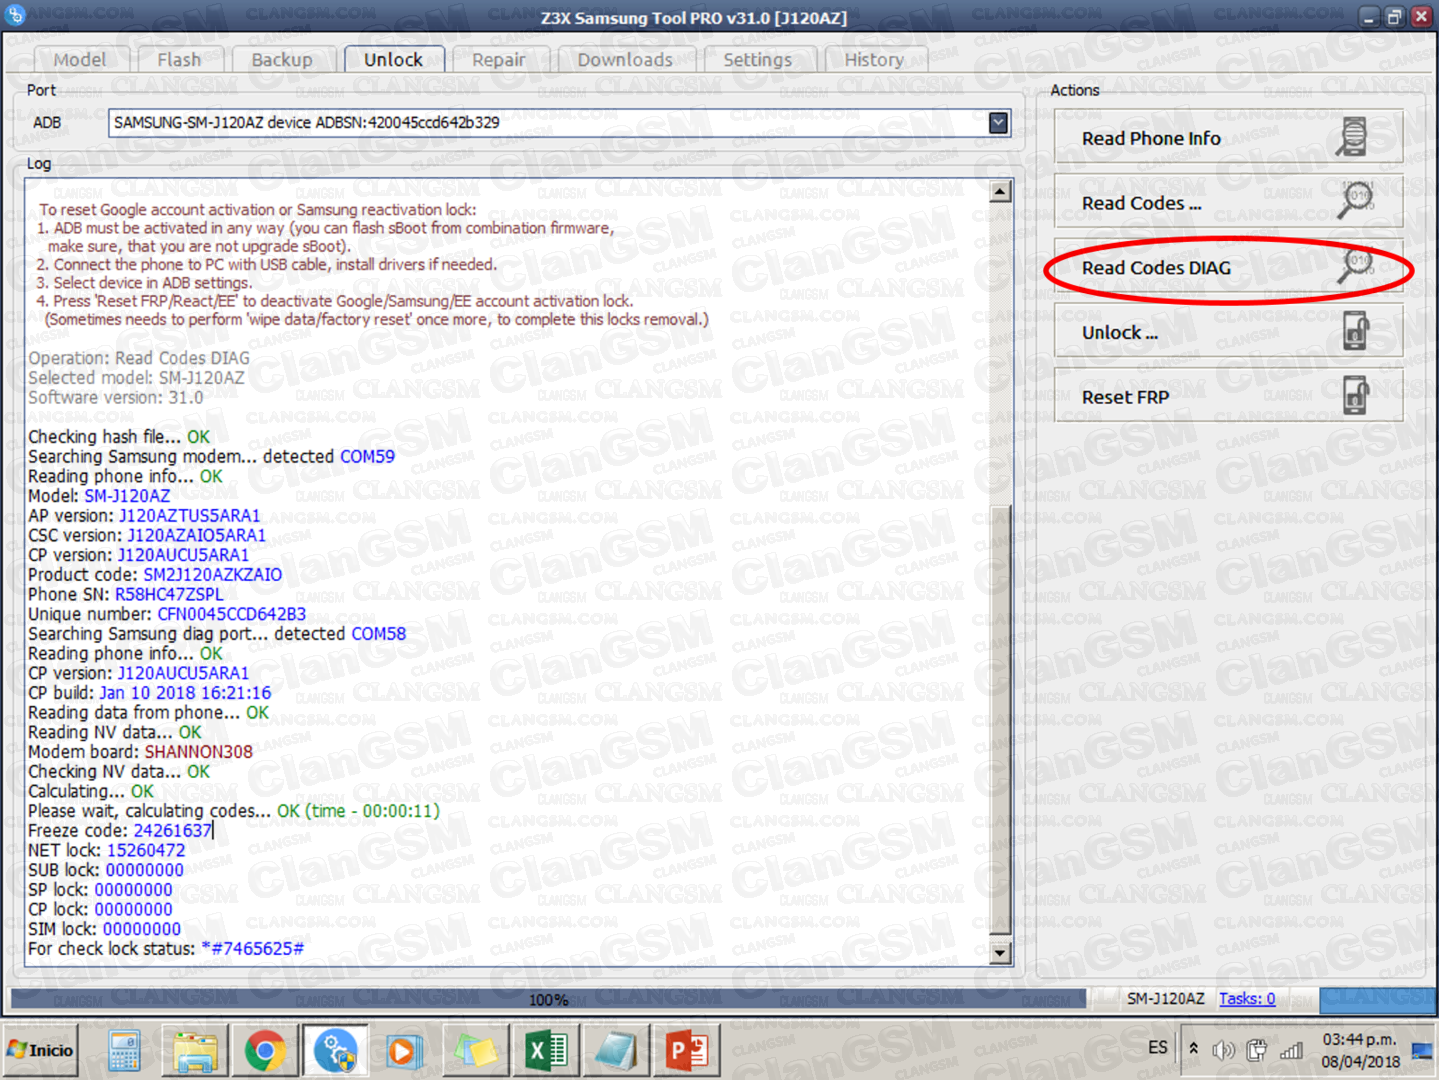The width and height of the screenshot is (1439, 1080).
Task: Click the Z3X title bar app icon
Action: coord(16,16)
